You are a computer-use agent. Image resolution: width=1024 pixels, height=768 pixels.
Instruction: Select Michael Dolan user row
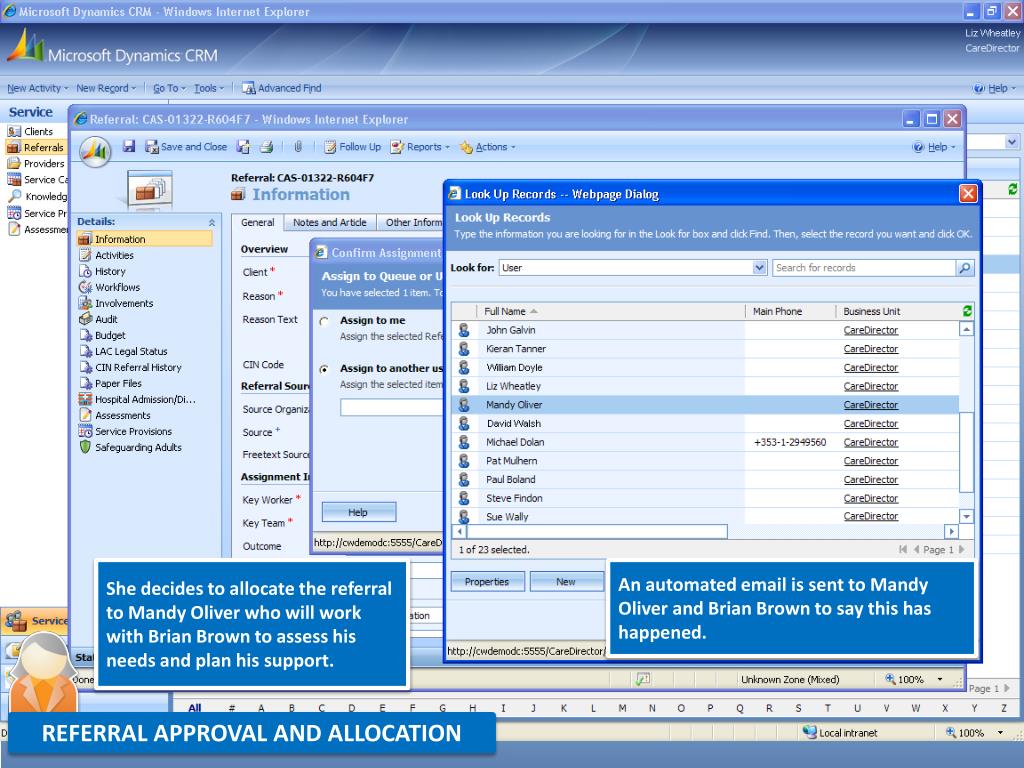click(x=705, y=443)
